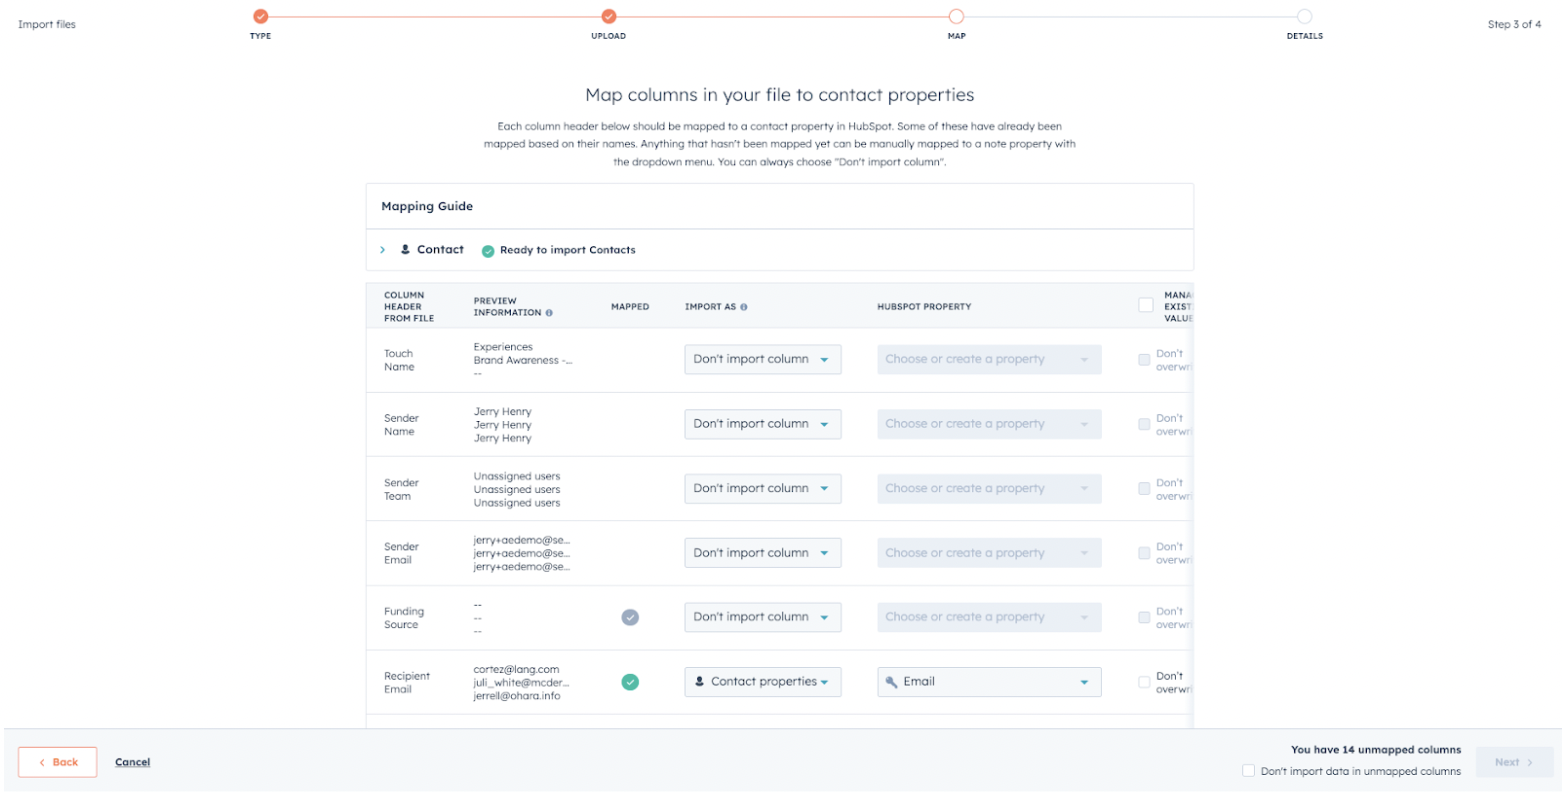Click the Upload step checkmark icon
The height and width of the screenshot is (792, 1562).
tap(610, 16)
